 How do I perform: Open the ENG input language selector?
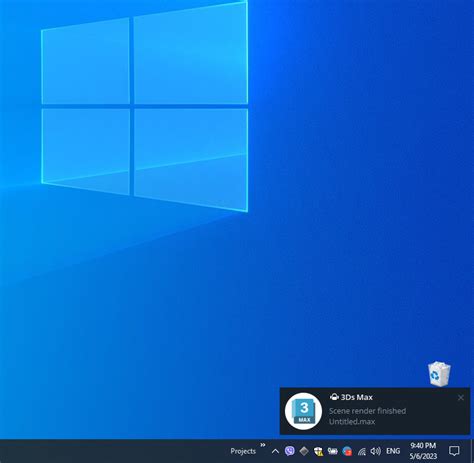tap(393, 451)
